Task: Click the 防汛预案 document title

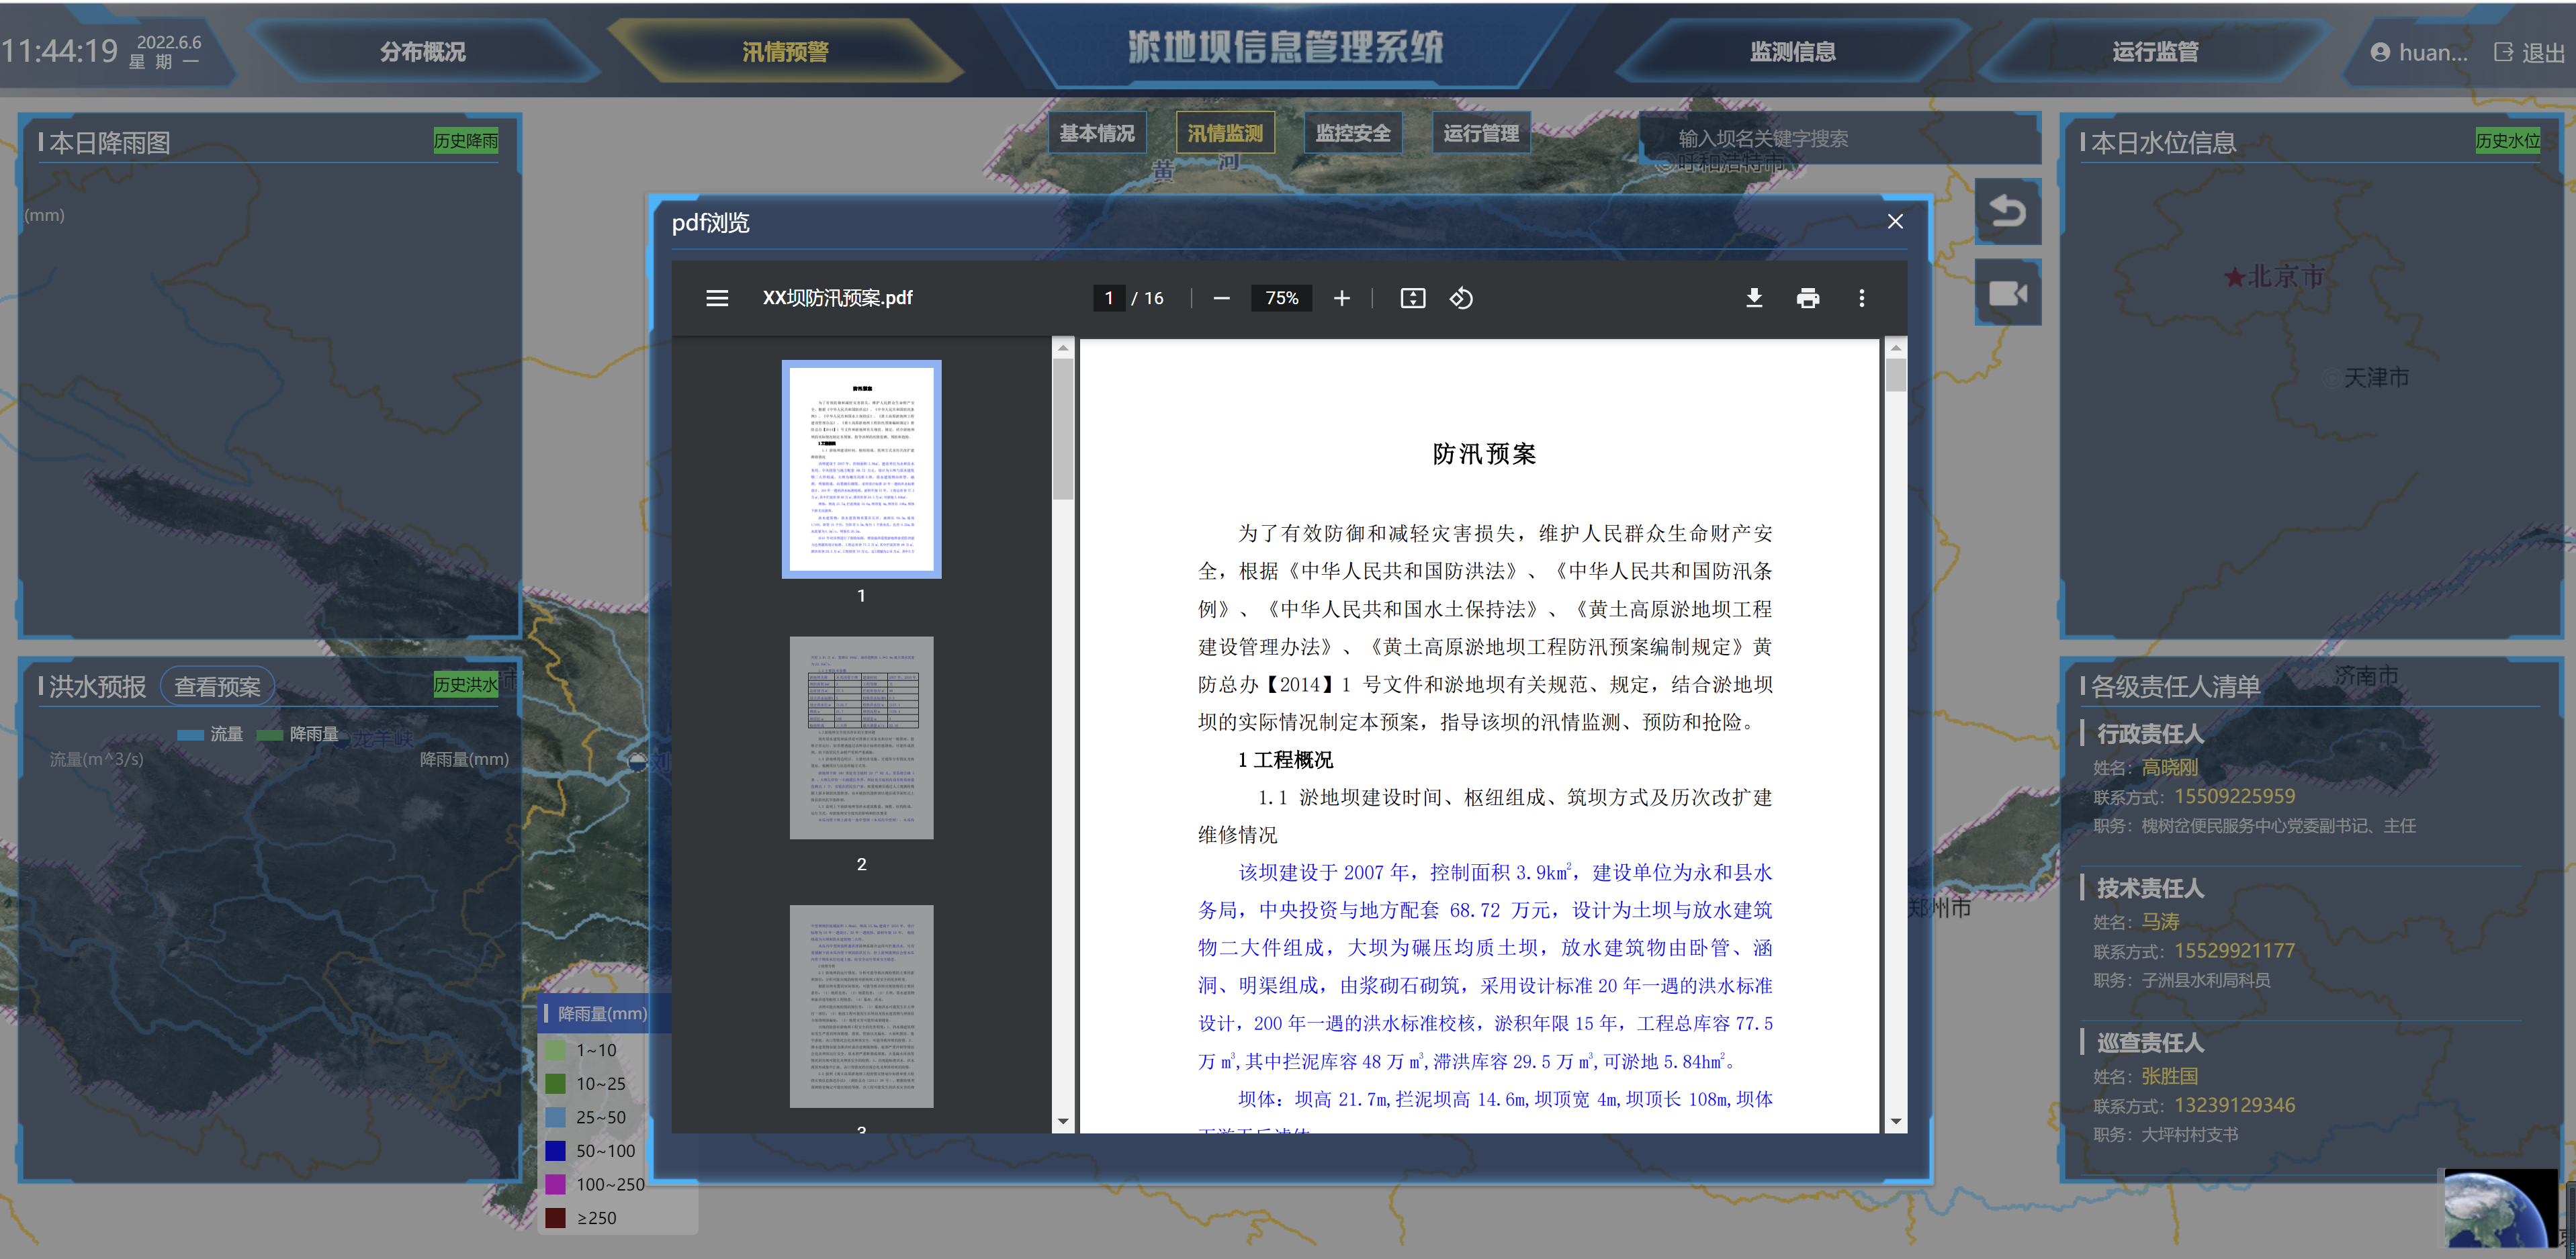Action: (x=1484, y=454)
